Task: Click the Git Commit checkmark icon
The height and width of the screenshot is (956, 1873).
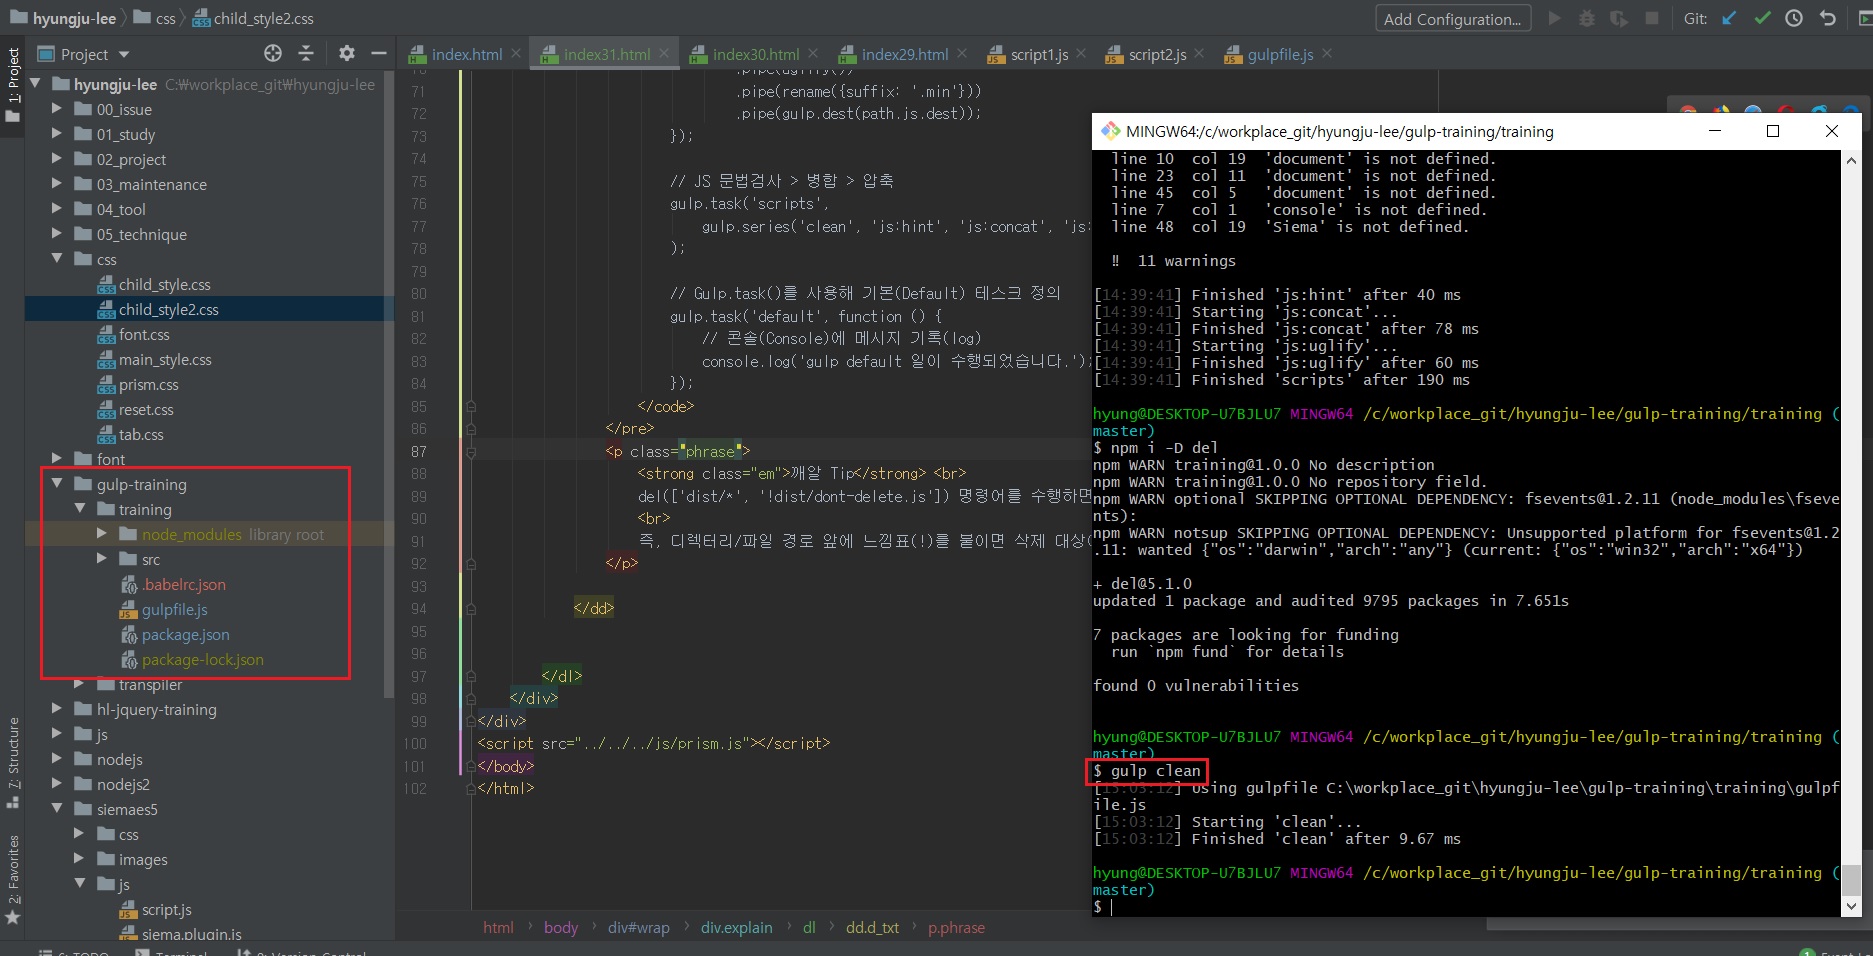Action: [x=1762, y=18]
